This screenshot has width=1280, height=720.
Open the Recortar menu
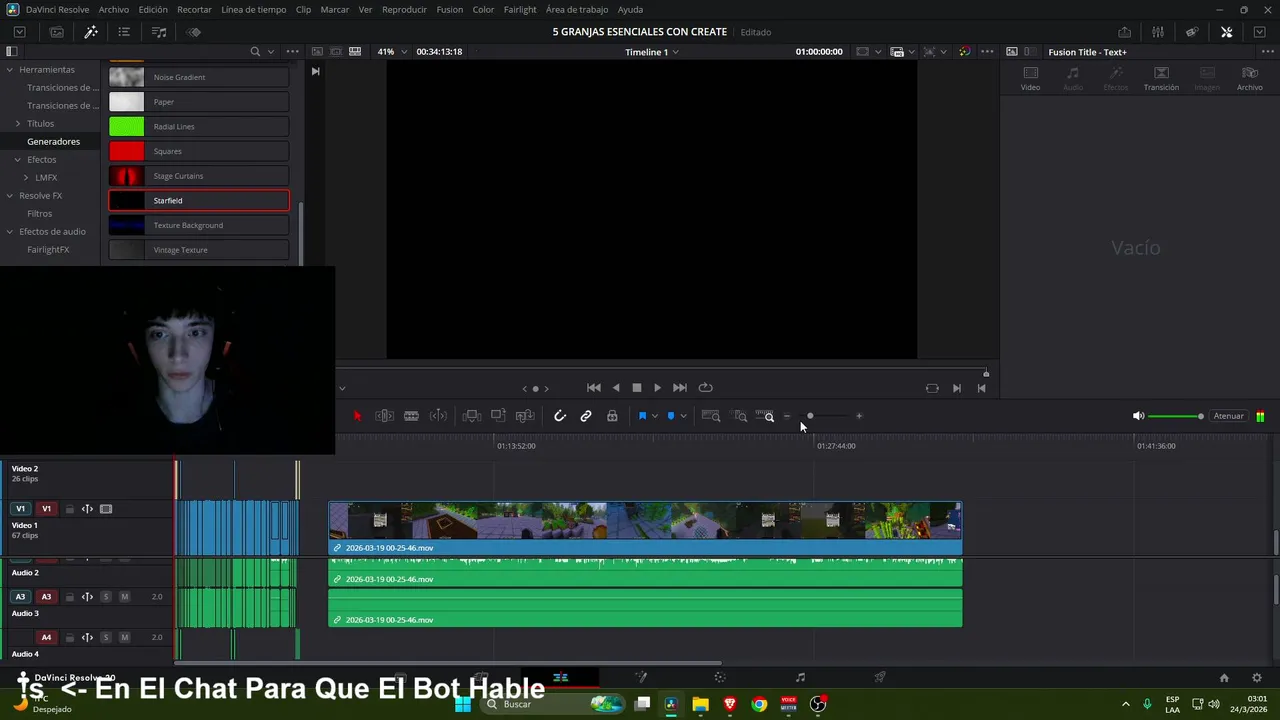tap(194, 9)
